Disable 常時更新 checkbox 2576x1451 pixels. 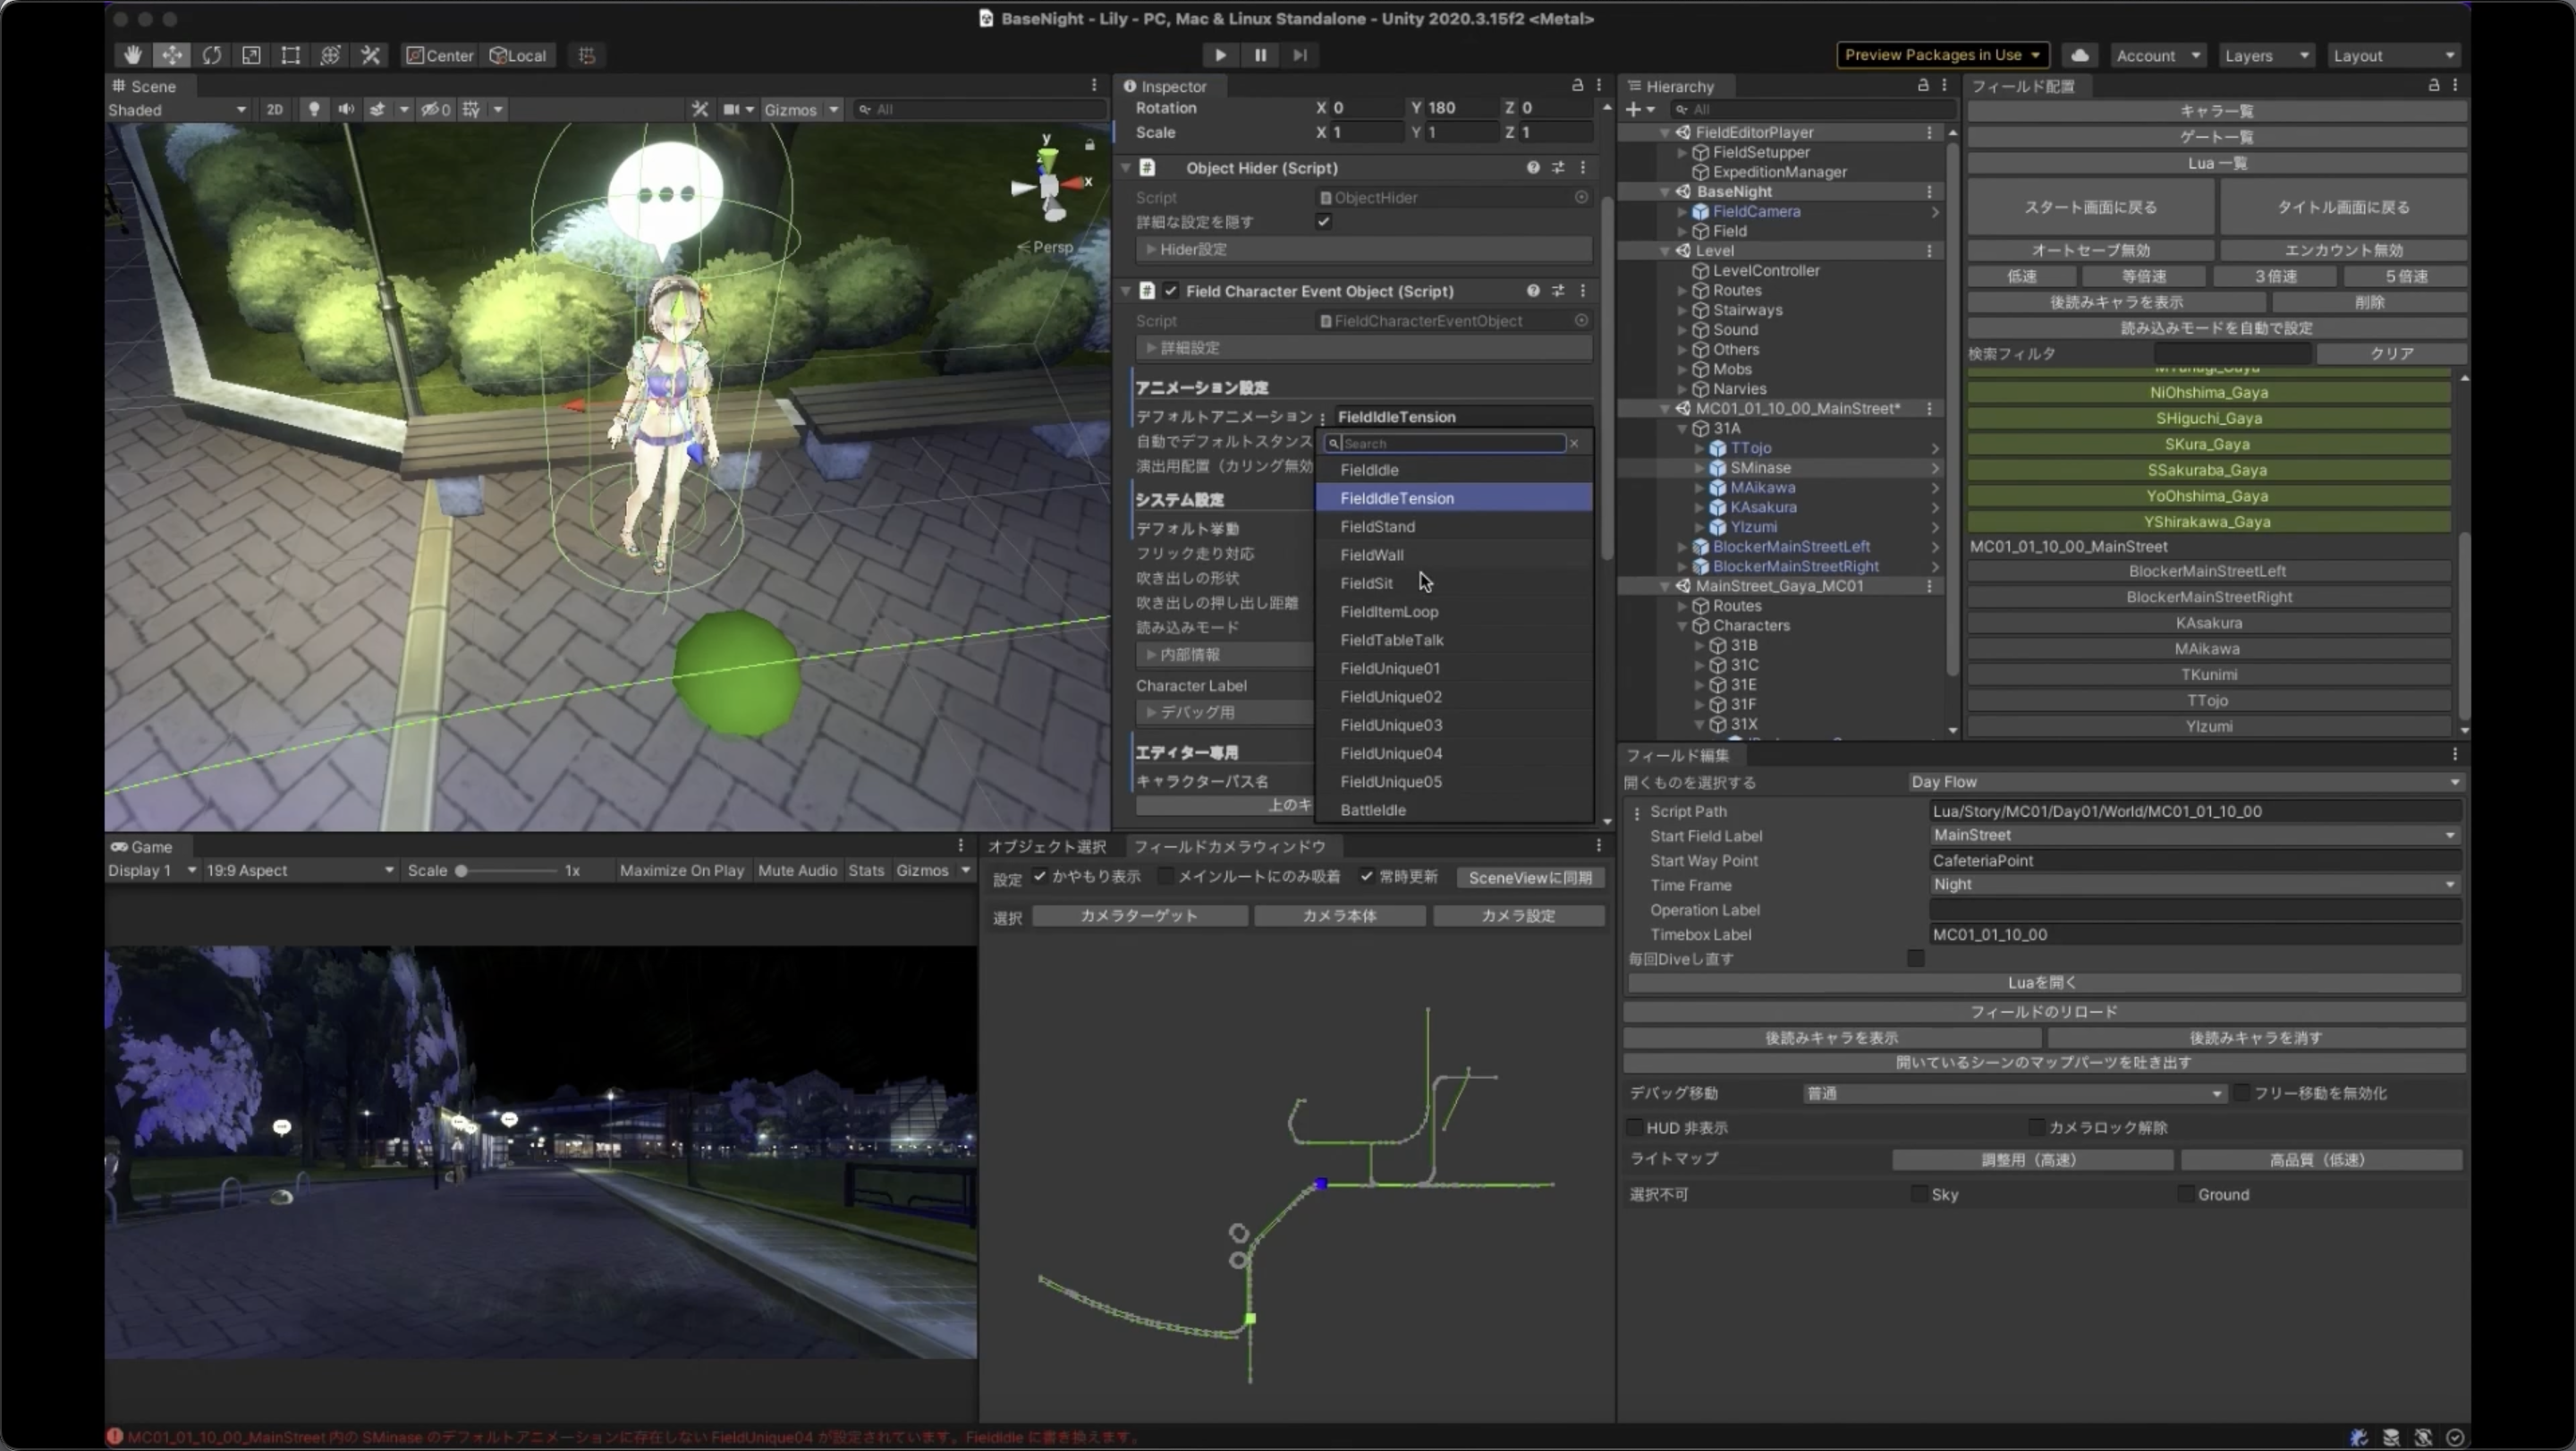[1366, 876]
